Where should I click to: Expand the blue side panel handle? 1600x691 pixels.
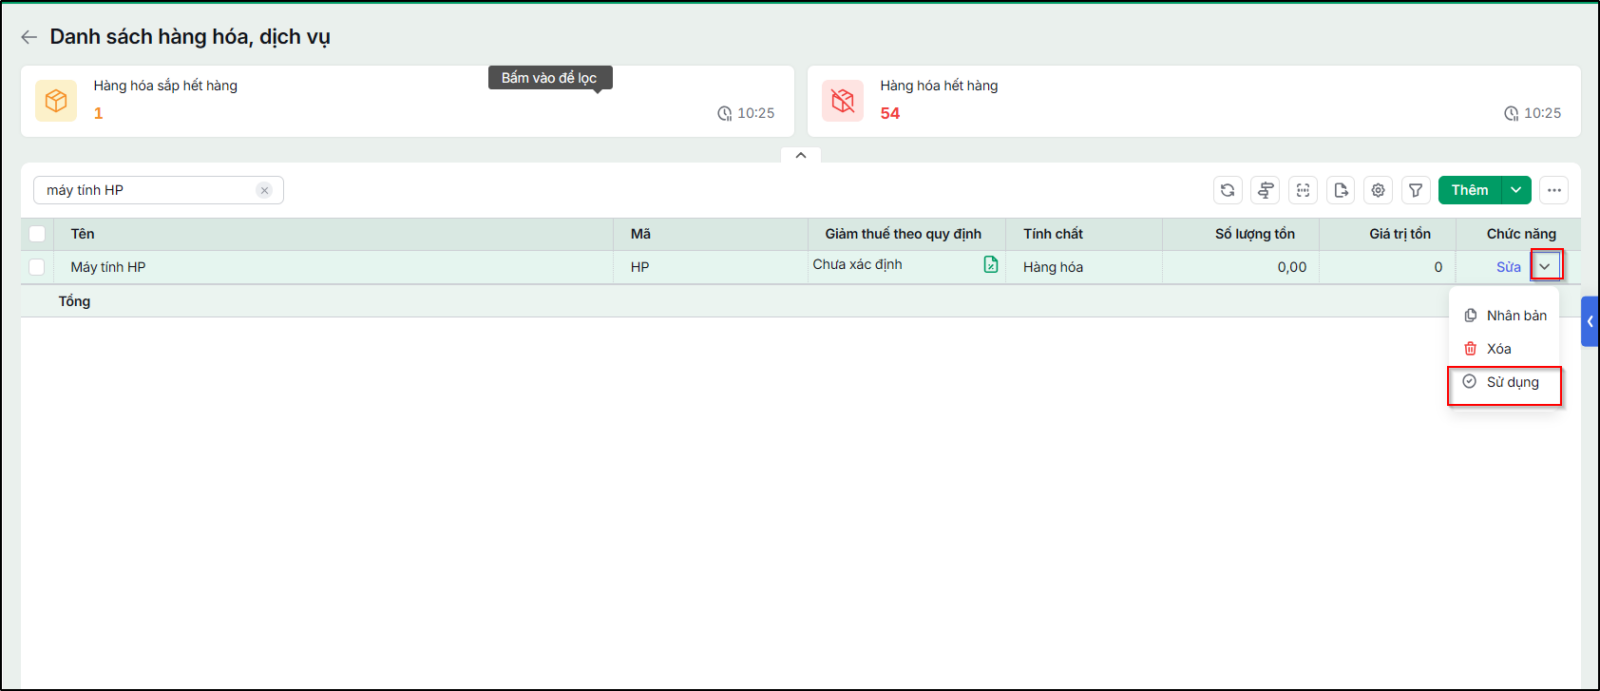(1590, 322)
